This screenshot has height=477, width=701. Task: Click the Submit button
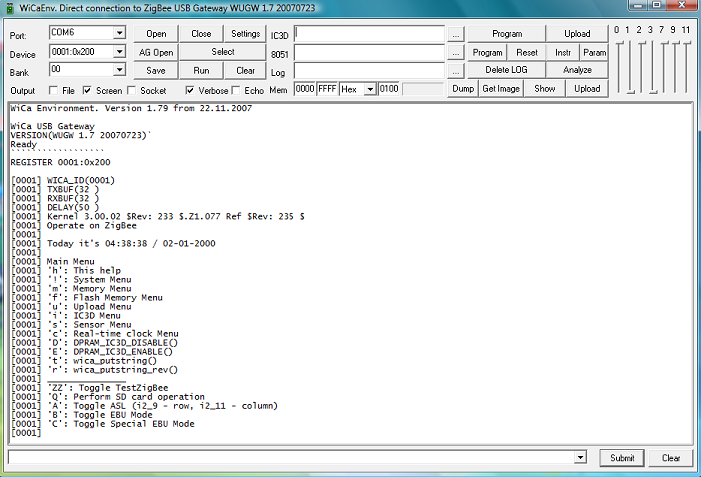(x=622, y=458)
